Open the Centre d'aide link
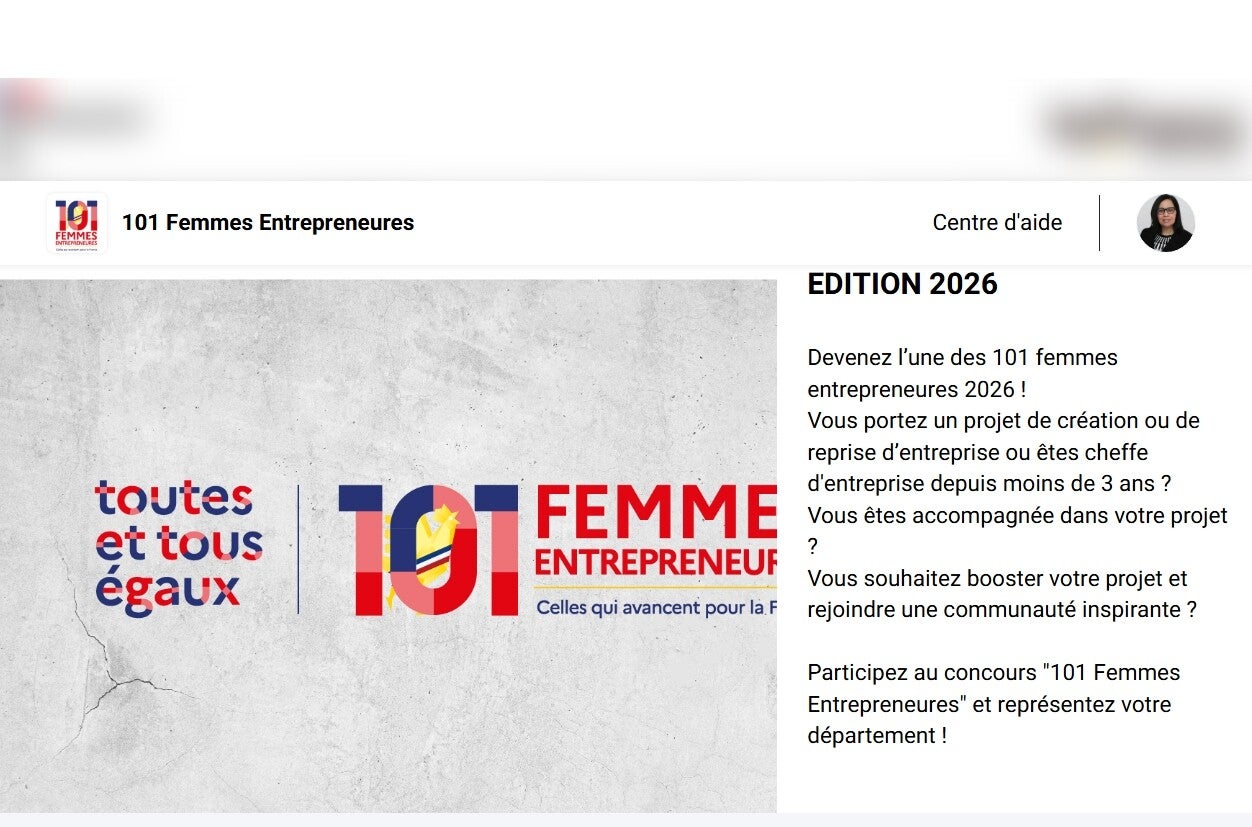 997,223
